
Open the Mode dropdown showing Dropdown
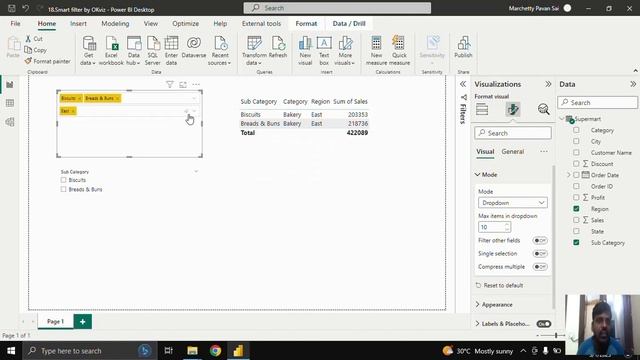pos(512,203)
